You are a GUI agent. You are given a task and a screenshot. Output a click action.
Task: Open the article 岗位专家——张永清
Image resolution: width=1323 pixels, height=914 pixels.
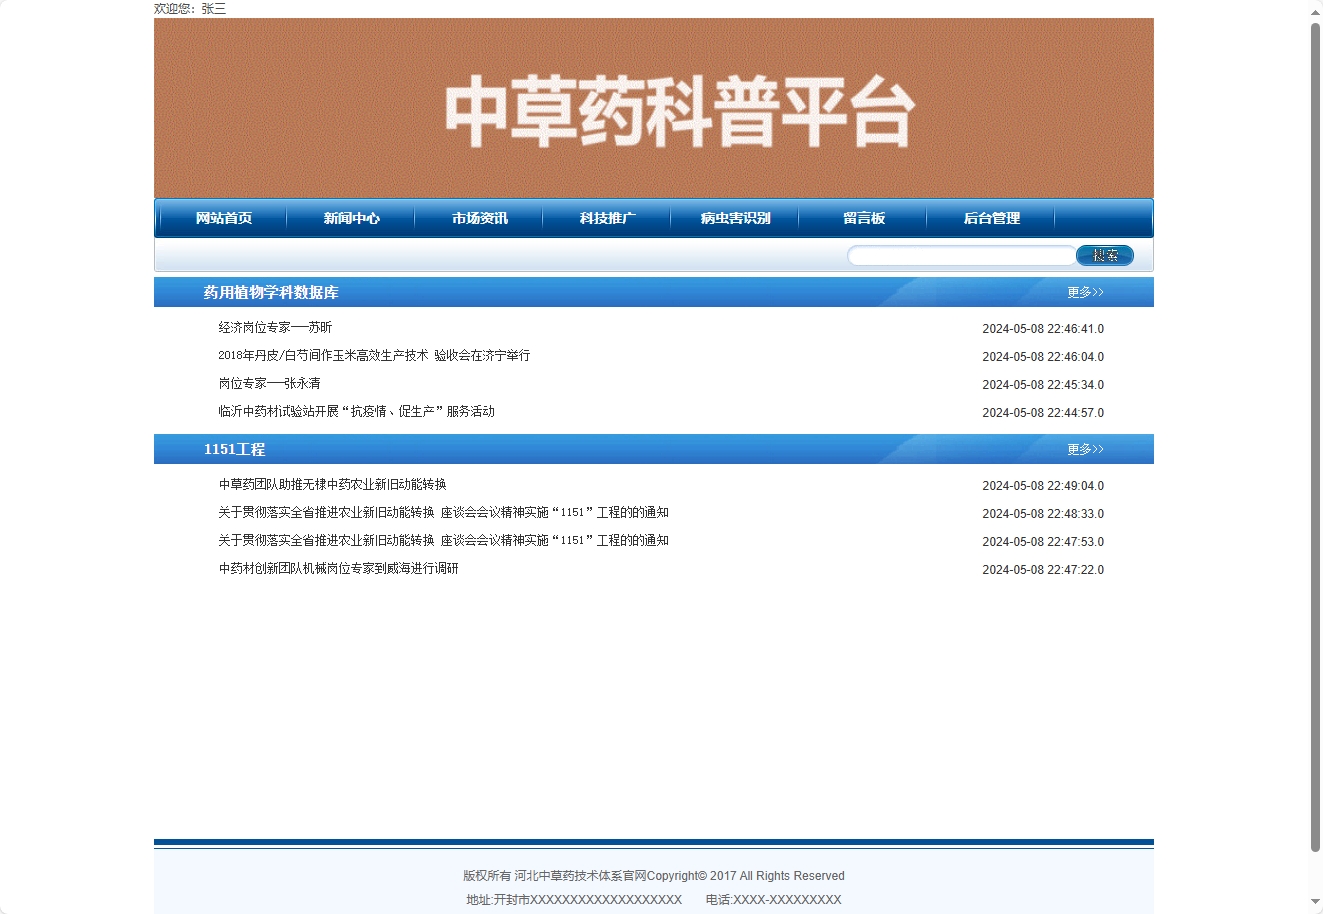coord(269,383)
